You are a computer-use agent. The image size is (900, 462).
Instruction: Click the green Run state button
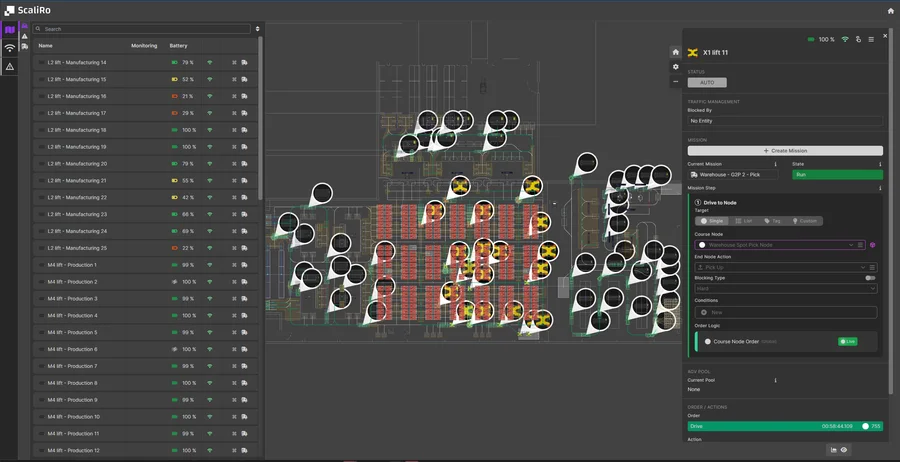coord(837,174)
